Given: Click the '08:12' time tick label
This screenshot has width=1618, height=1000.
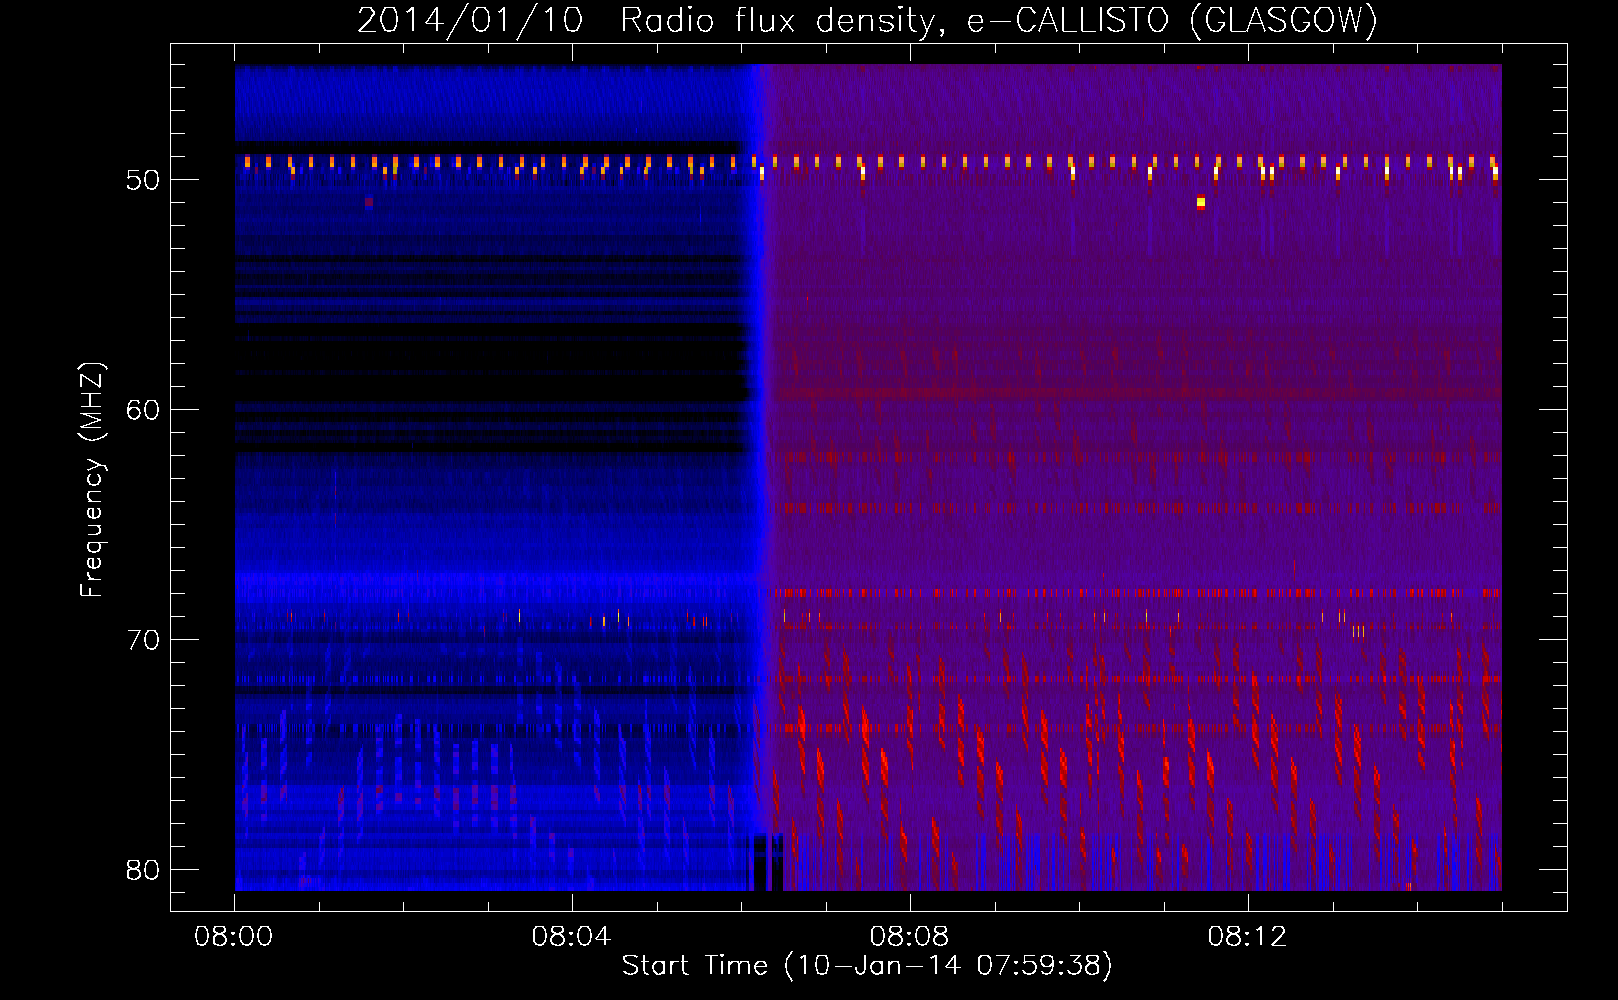Looking at the screenshot, I should [1247, 937].
